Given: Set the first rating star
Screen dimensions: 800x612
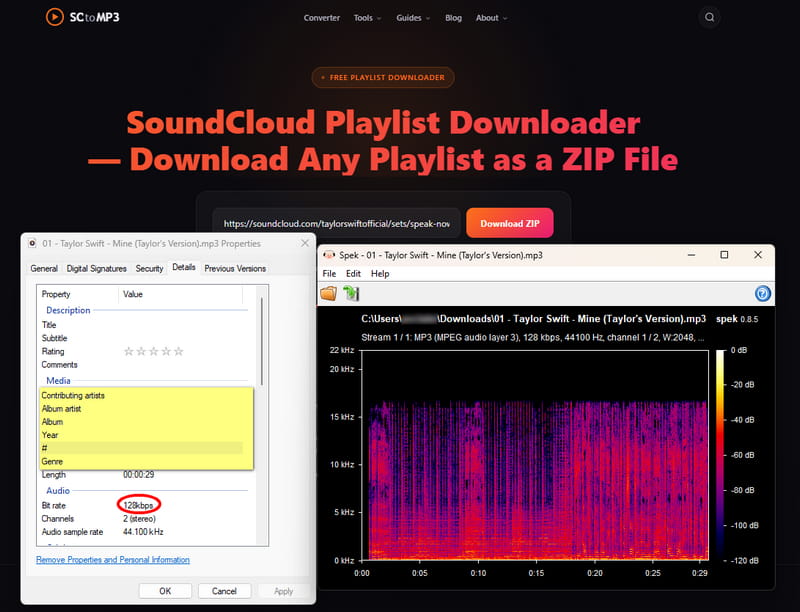Looking at the screenshot, I should point(129,351).
